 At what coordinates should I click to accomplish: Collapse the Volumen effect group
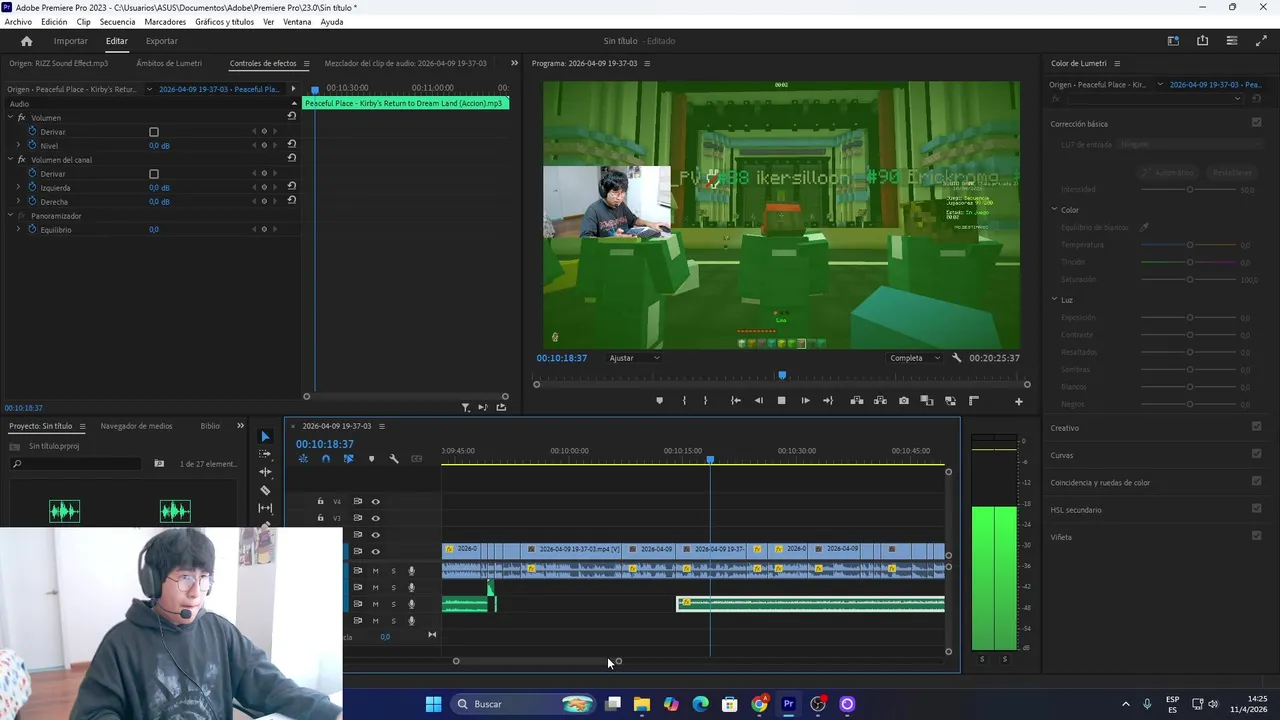[10, 118]
